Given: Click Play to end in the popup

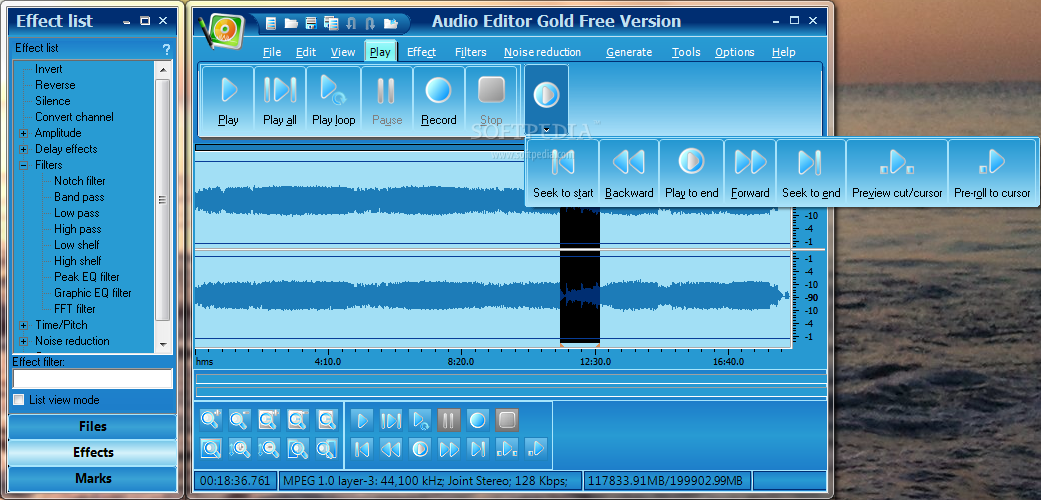Looking at the screenshot, I should click(x=691, y=172).
